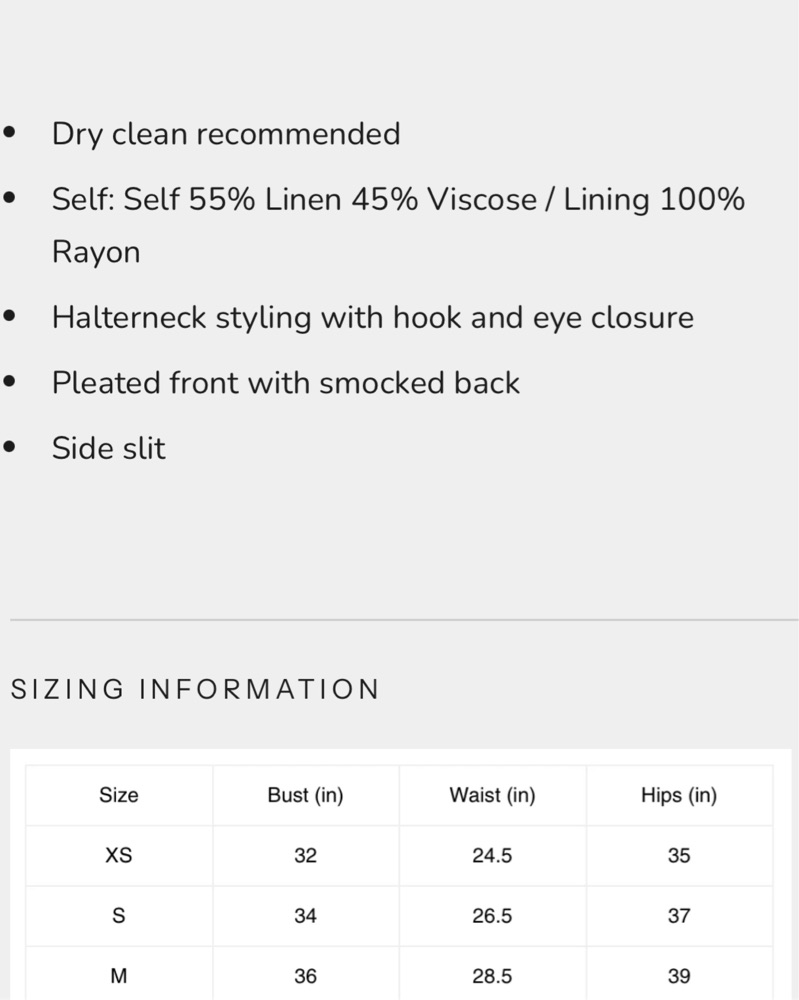Select the XS size row label

pyautogui.click(x=119, y=856)
